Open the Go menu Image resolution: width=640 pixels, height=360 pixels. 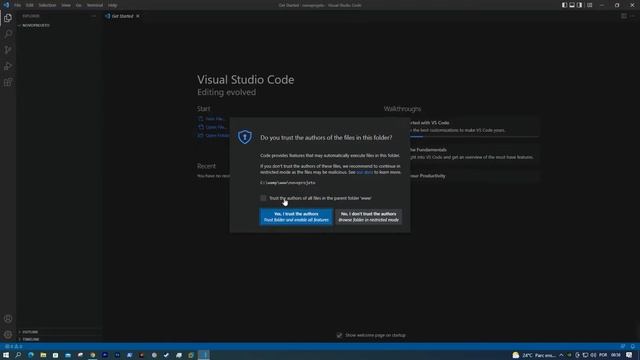click(x=78, y=5)
